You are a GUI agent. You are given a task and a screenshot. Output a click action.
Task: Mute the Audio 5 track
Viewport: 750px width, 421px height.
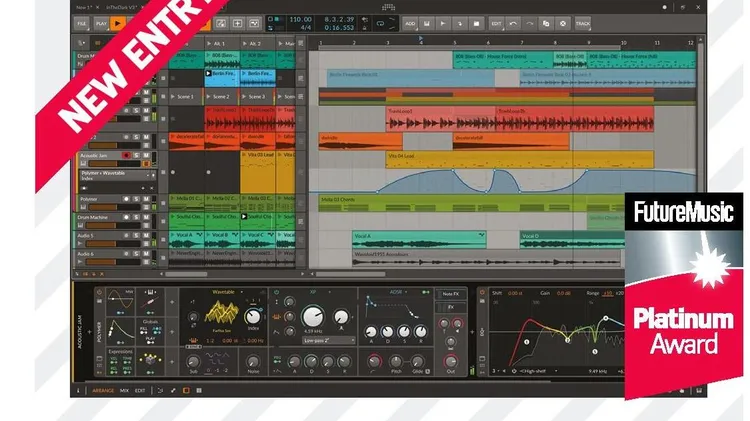click(x=146, y=235)
